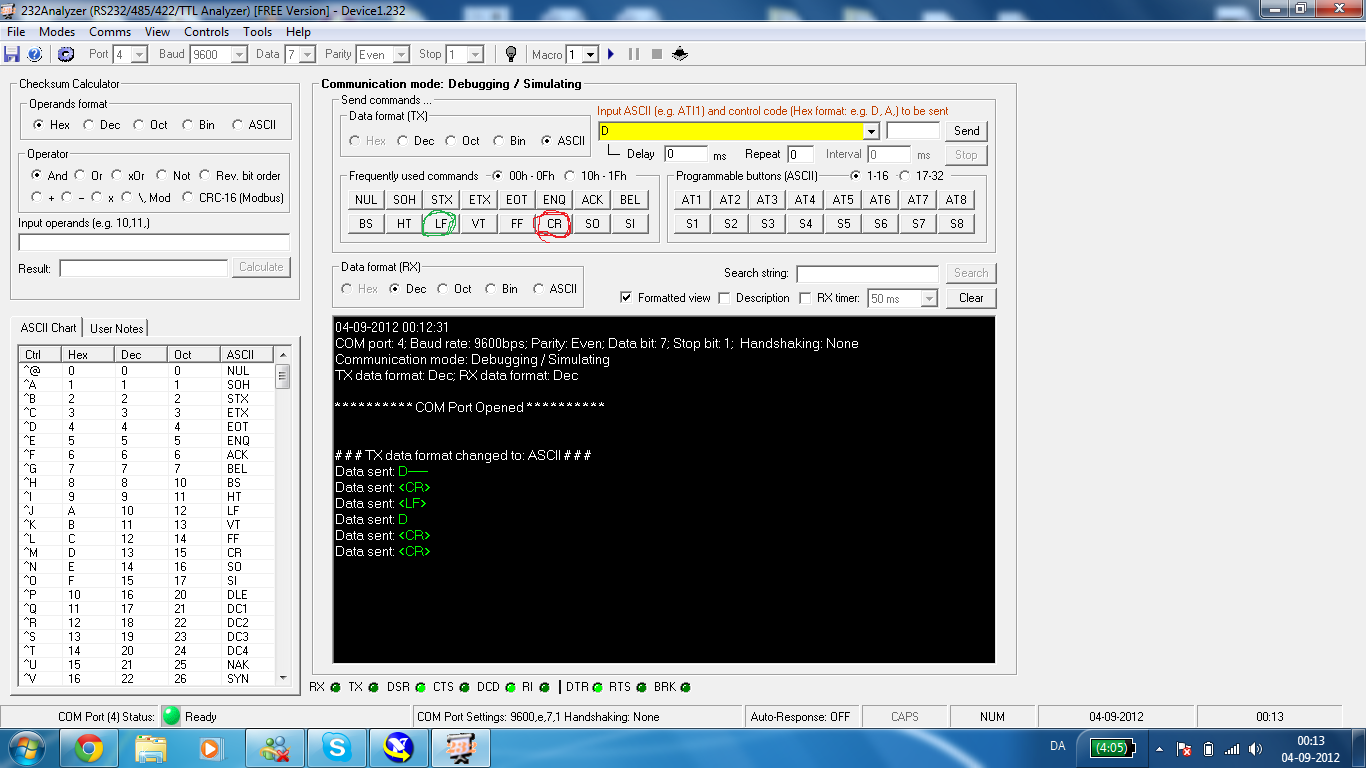Enable the Description checkbox
The image size is (1366, 768).
[x=724, y=298]
